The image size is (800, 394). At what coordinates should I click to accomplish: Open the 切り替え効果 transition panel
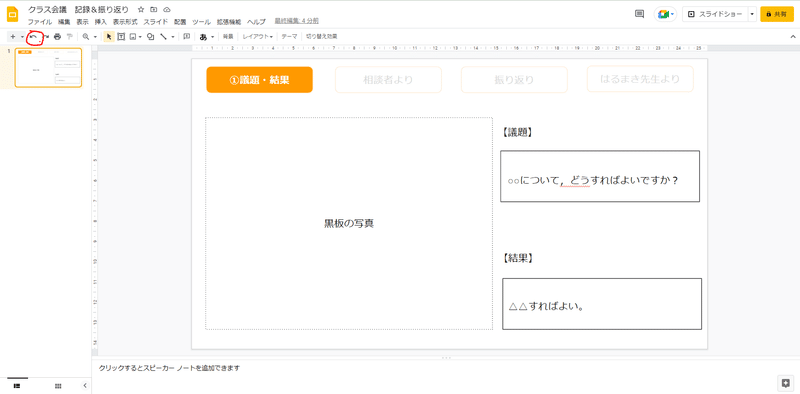pos(321,37)
